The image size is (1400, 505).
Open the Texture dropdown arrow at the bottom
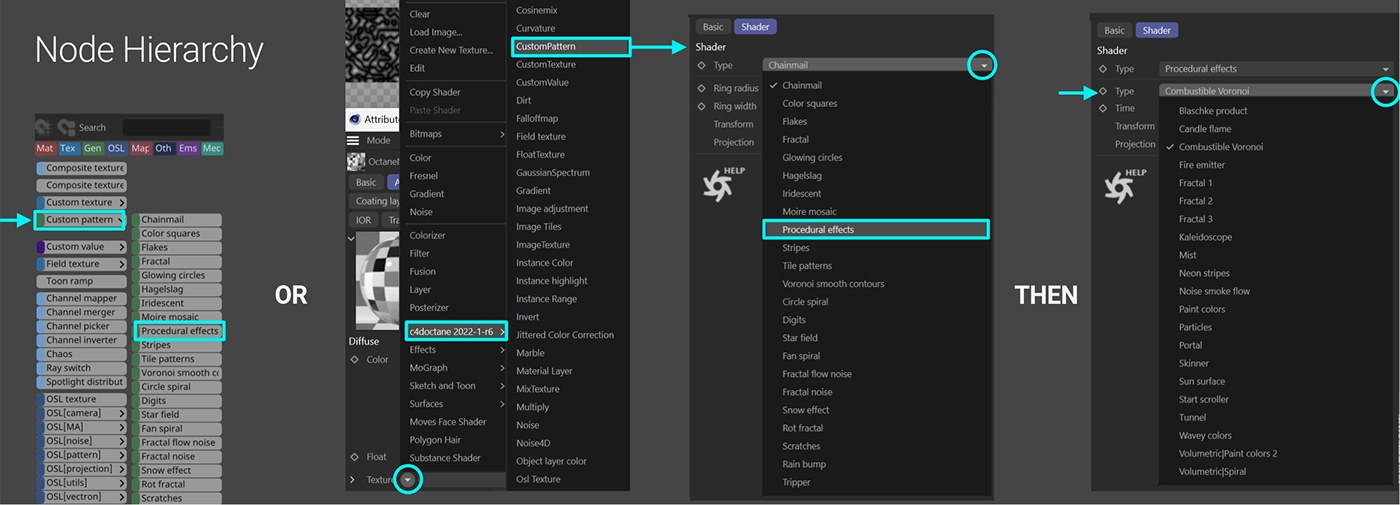(407, 480)
